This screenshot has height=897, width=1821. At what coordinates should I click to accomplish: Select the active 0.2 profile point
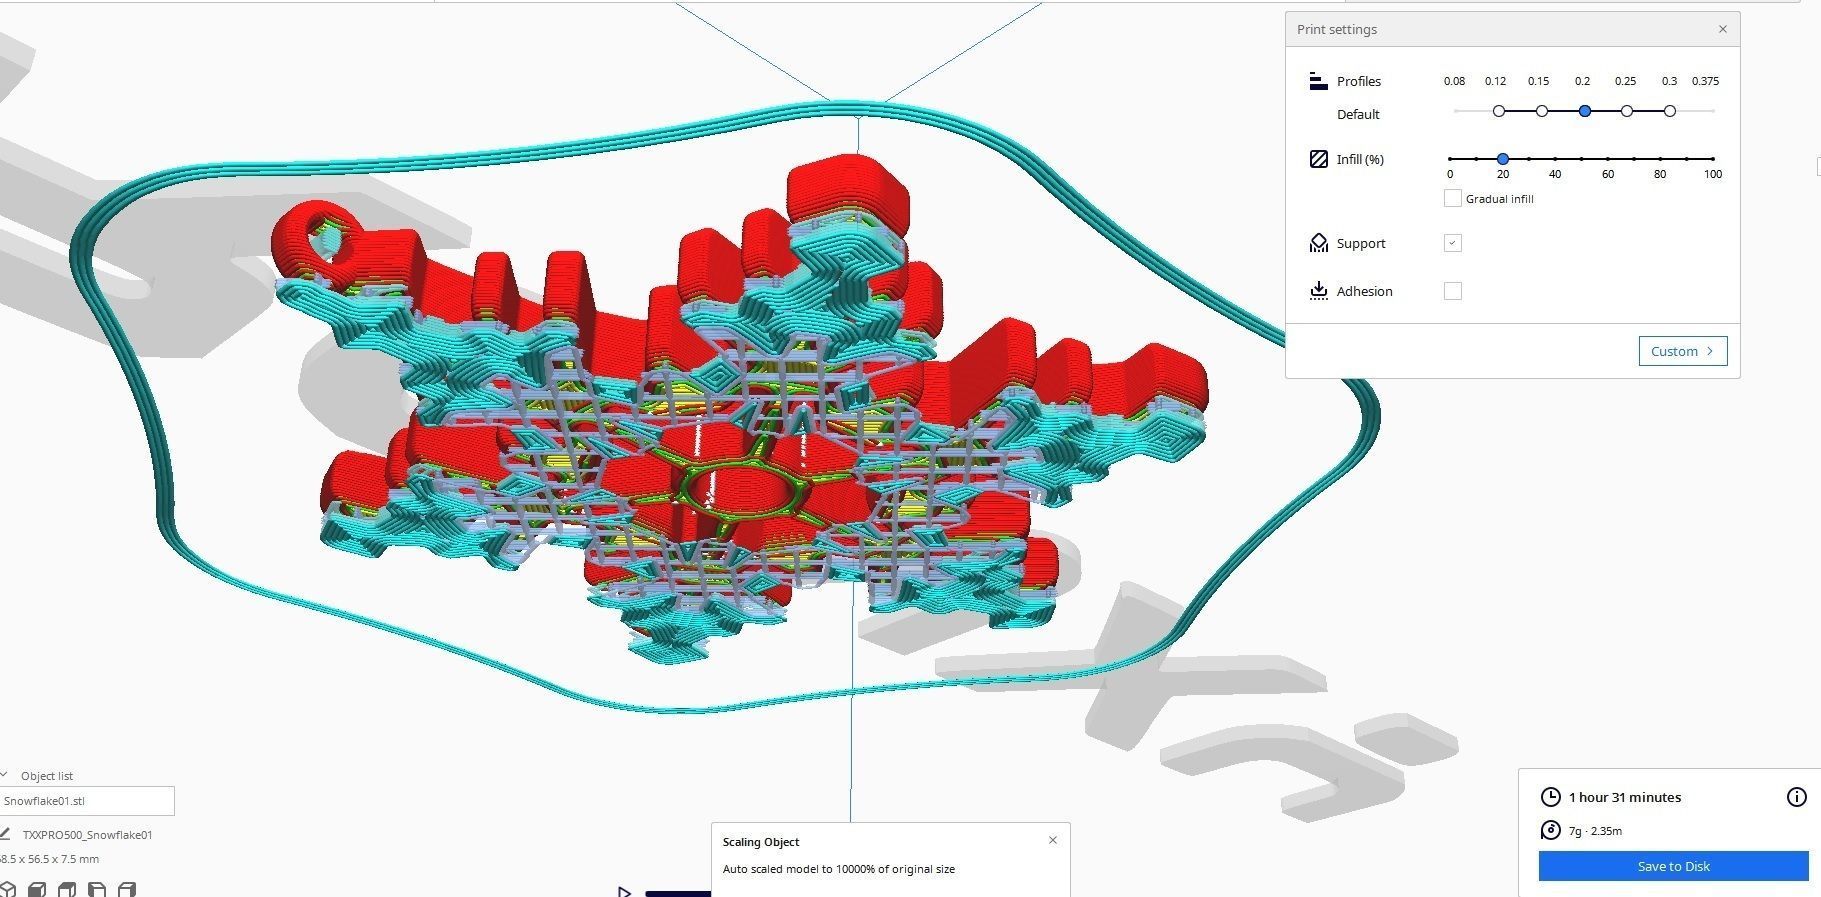point(1584,111)
